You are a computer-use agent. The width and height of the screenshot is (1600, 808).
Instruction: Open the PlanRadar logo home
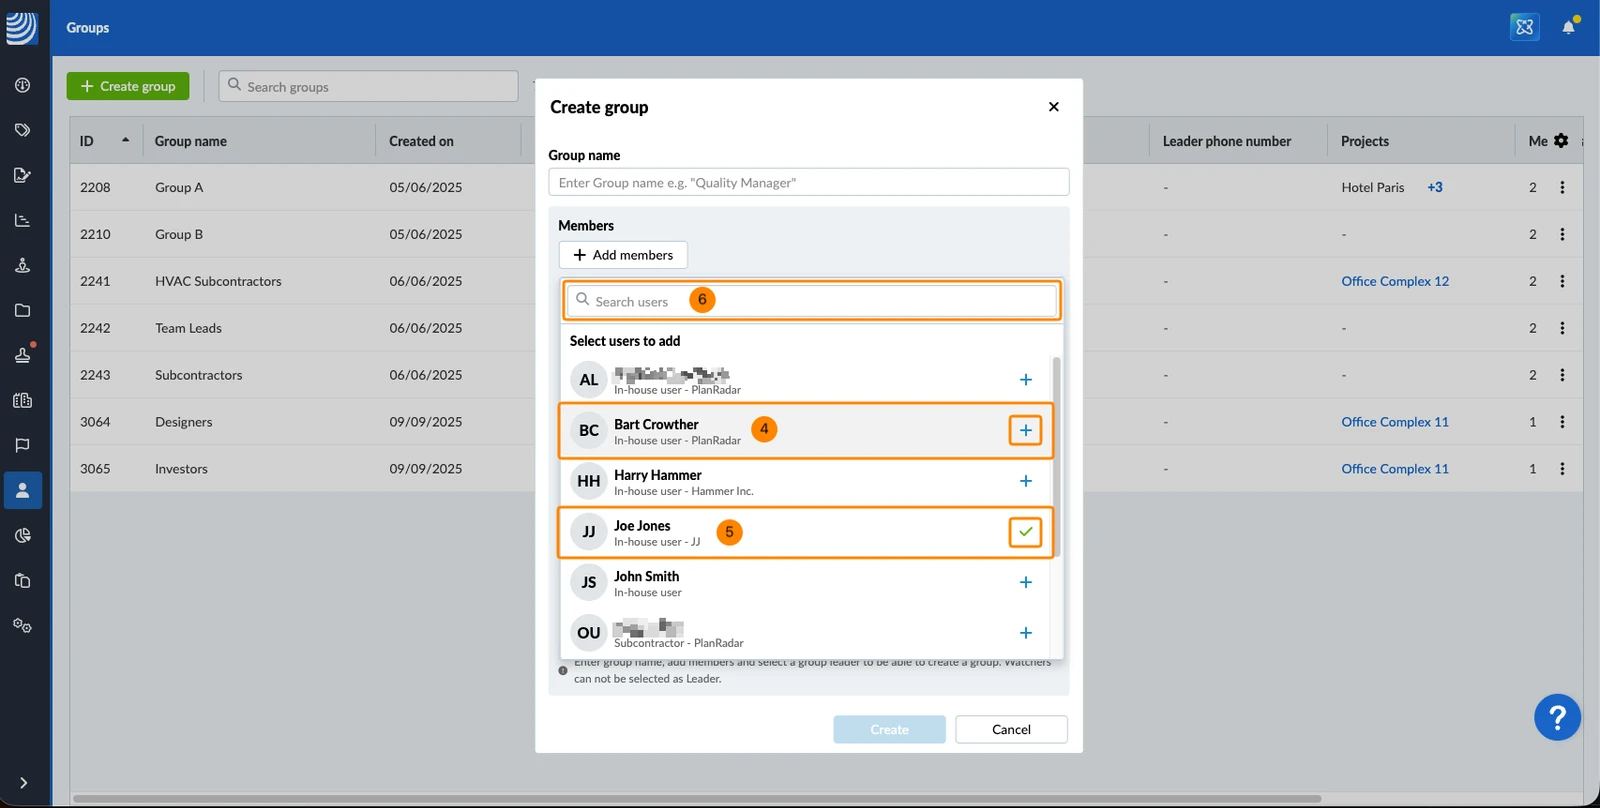21,28
